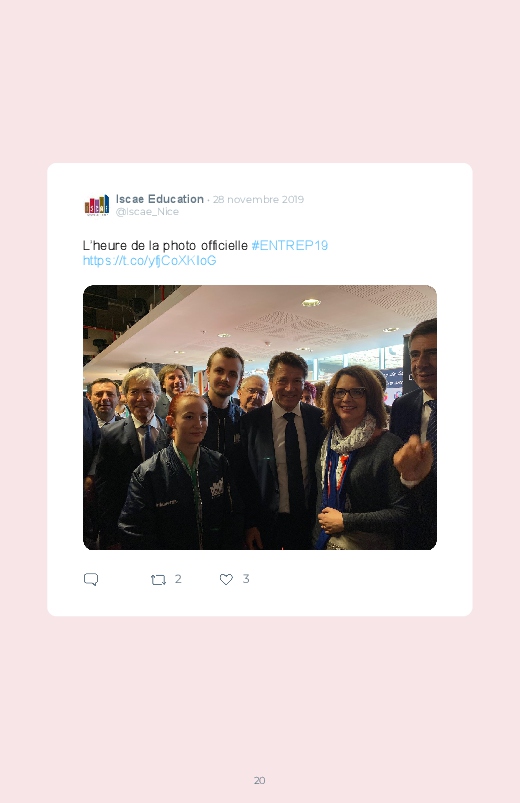This screenshot has height=803, width=520.
Task: Open the official group photo
Action: 260,417
